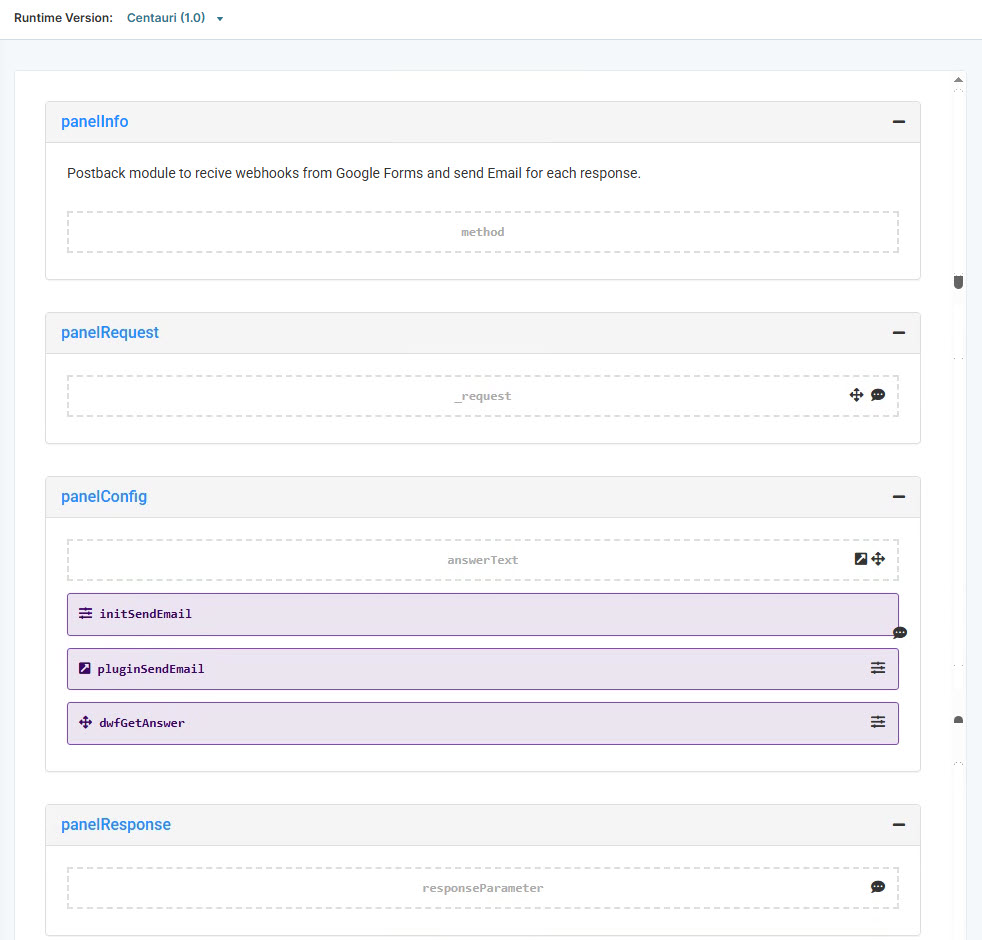Open the sliders icon on dwfGetAnswer row
The height and width of the screenshot is (940, 982).
pyautogui.click(x=878, y=722)
